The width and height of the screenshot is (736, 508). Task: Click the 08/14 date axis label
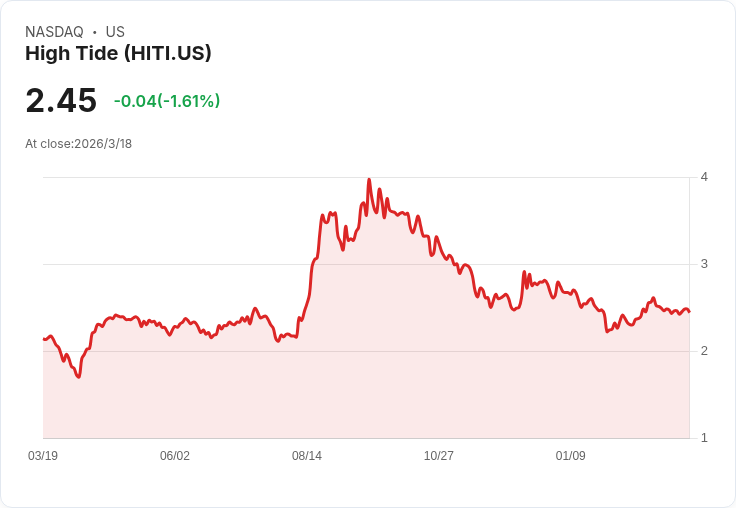click(x=307, y=455)
